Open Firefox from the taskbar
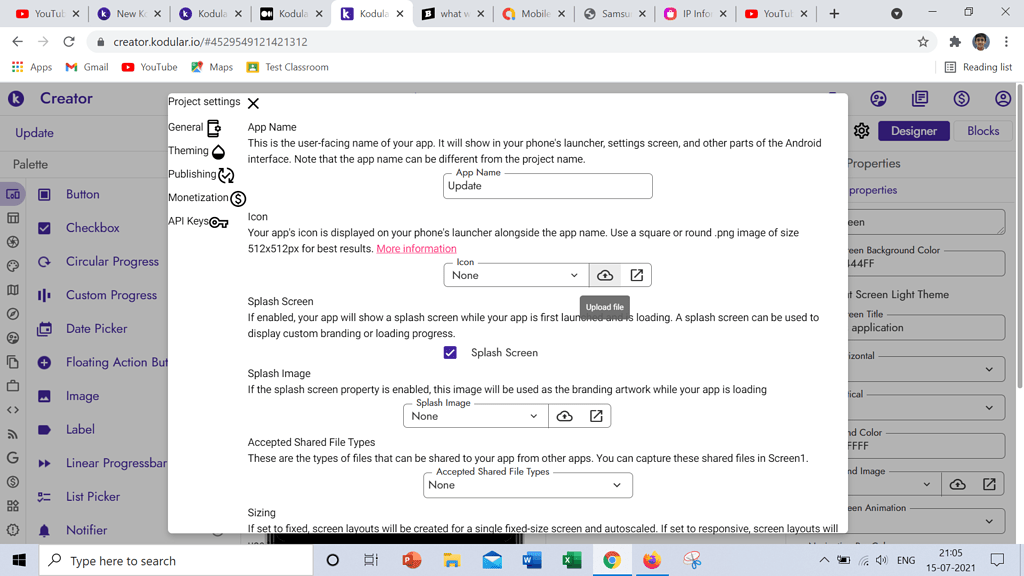The height and width of the screenshot is (576, 1024). pos(652,560)
